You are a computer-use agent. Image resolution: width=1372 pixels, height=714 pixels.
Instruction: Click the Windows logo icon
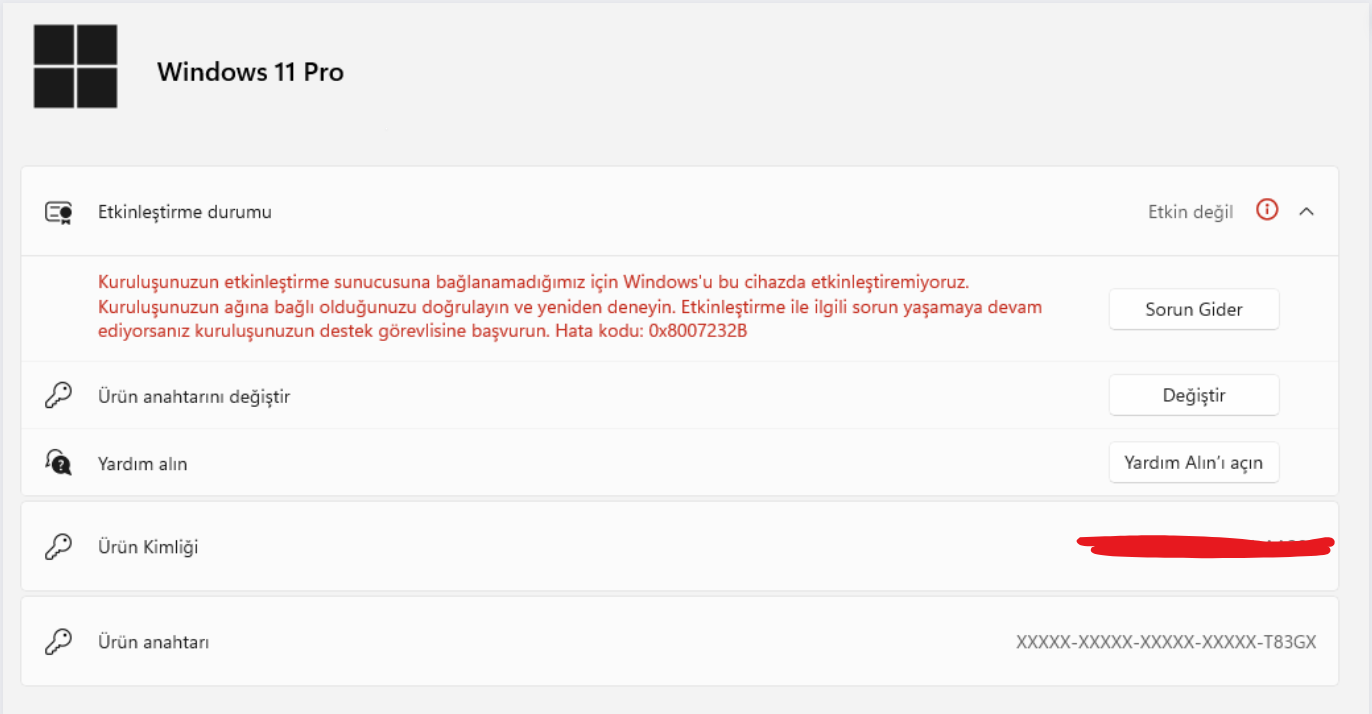click(75, 66)
